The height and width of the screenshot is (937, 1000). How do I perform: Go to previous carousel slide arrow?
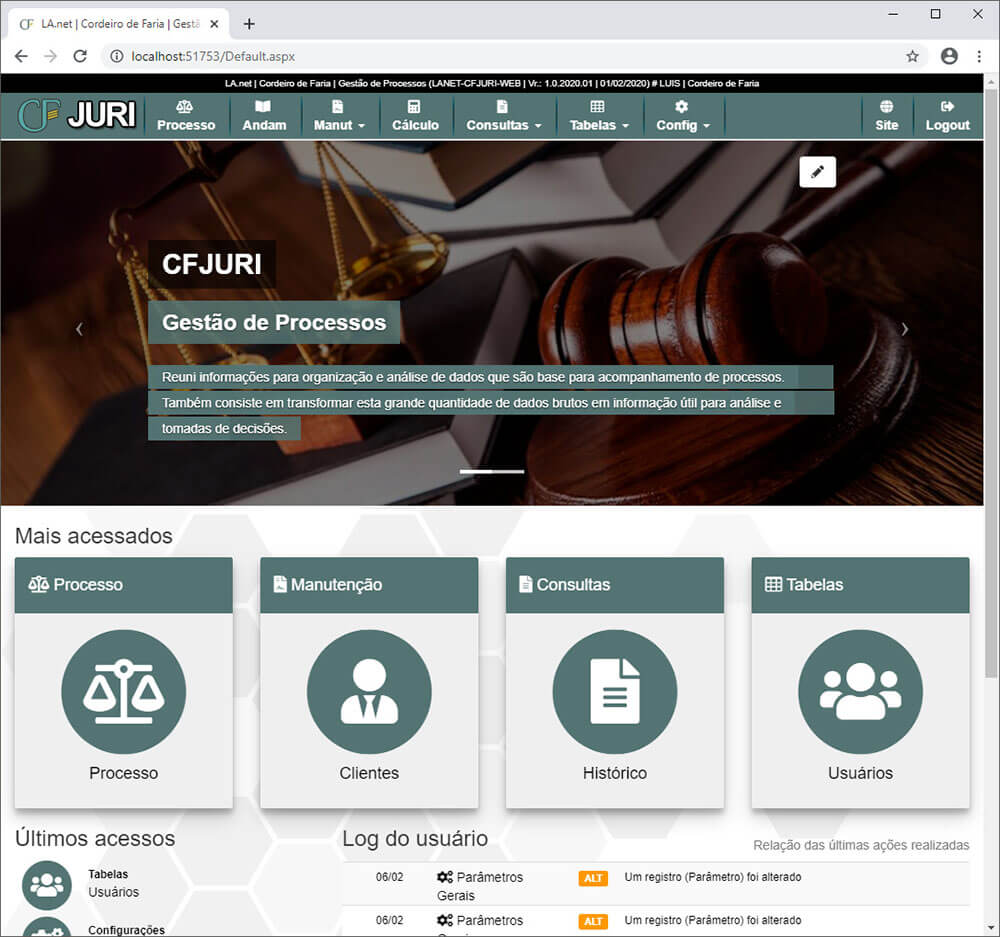[x=79, y=329]
